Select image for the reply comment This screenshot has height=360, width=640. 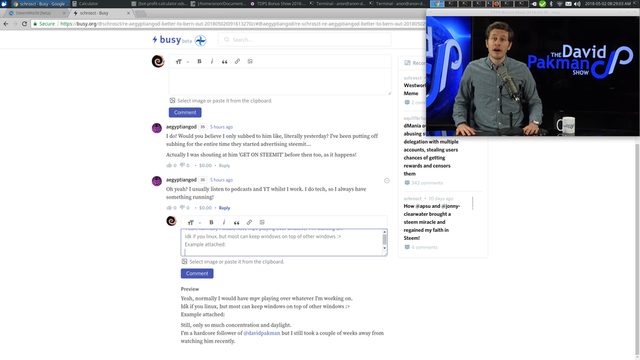click(233, 262)
